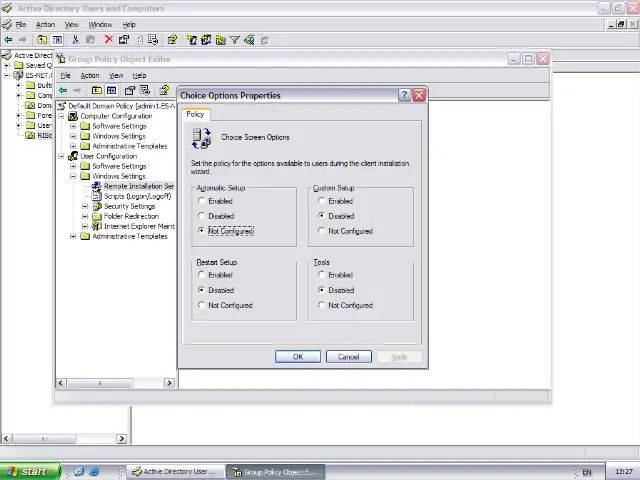Expand Software Settings under Computer Configuration
The width and height of the screenshot is (640, 480).
click(x=73, y=126)
